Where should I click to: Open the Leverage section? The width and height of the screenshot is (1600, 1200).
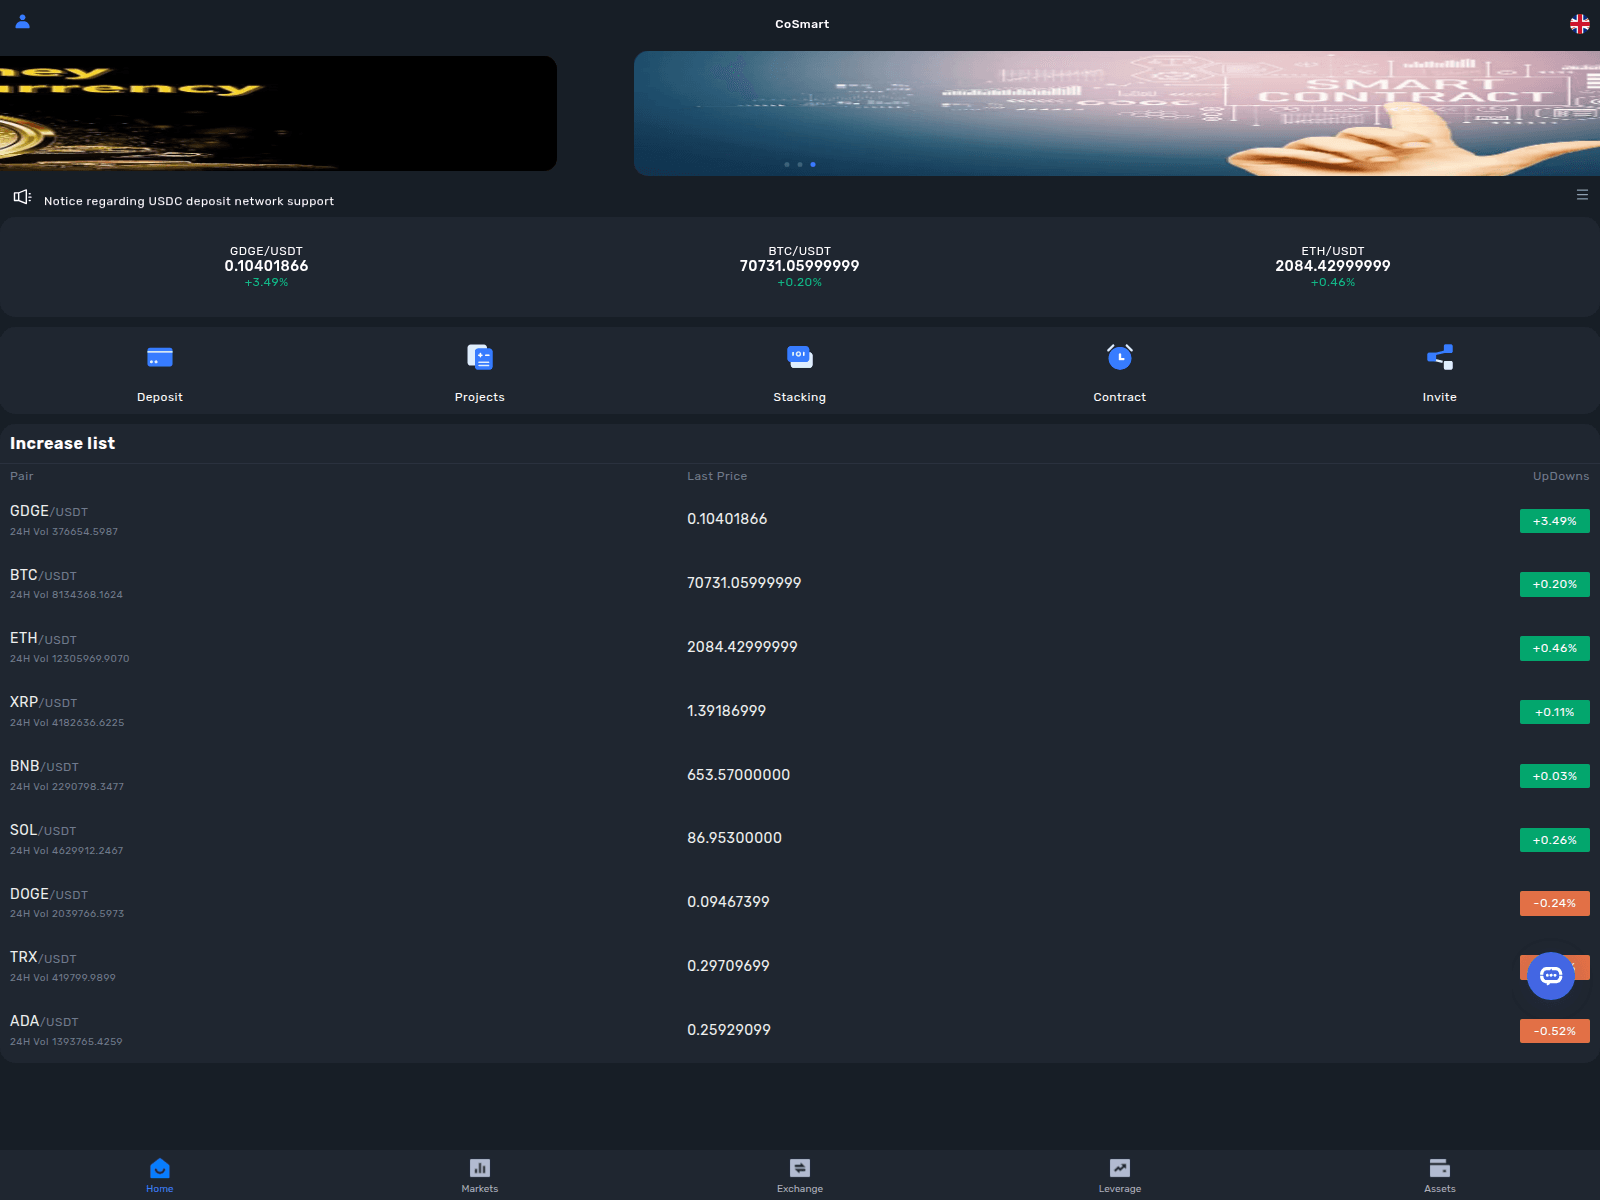pos(1119,1175)
